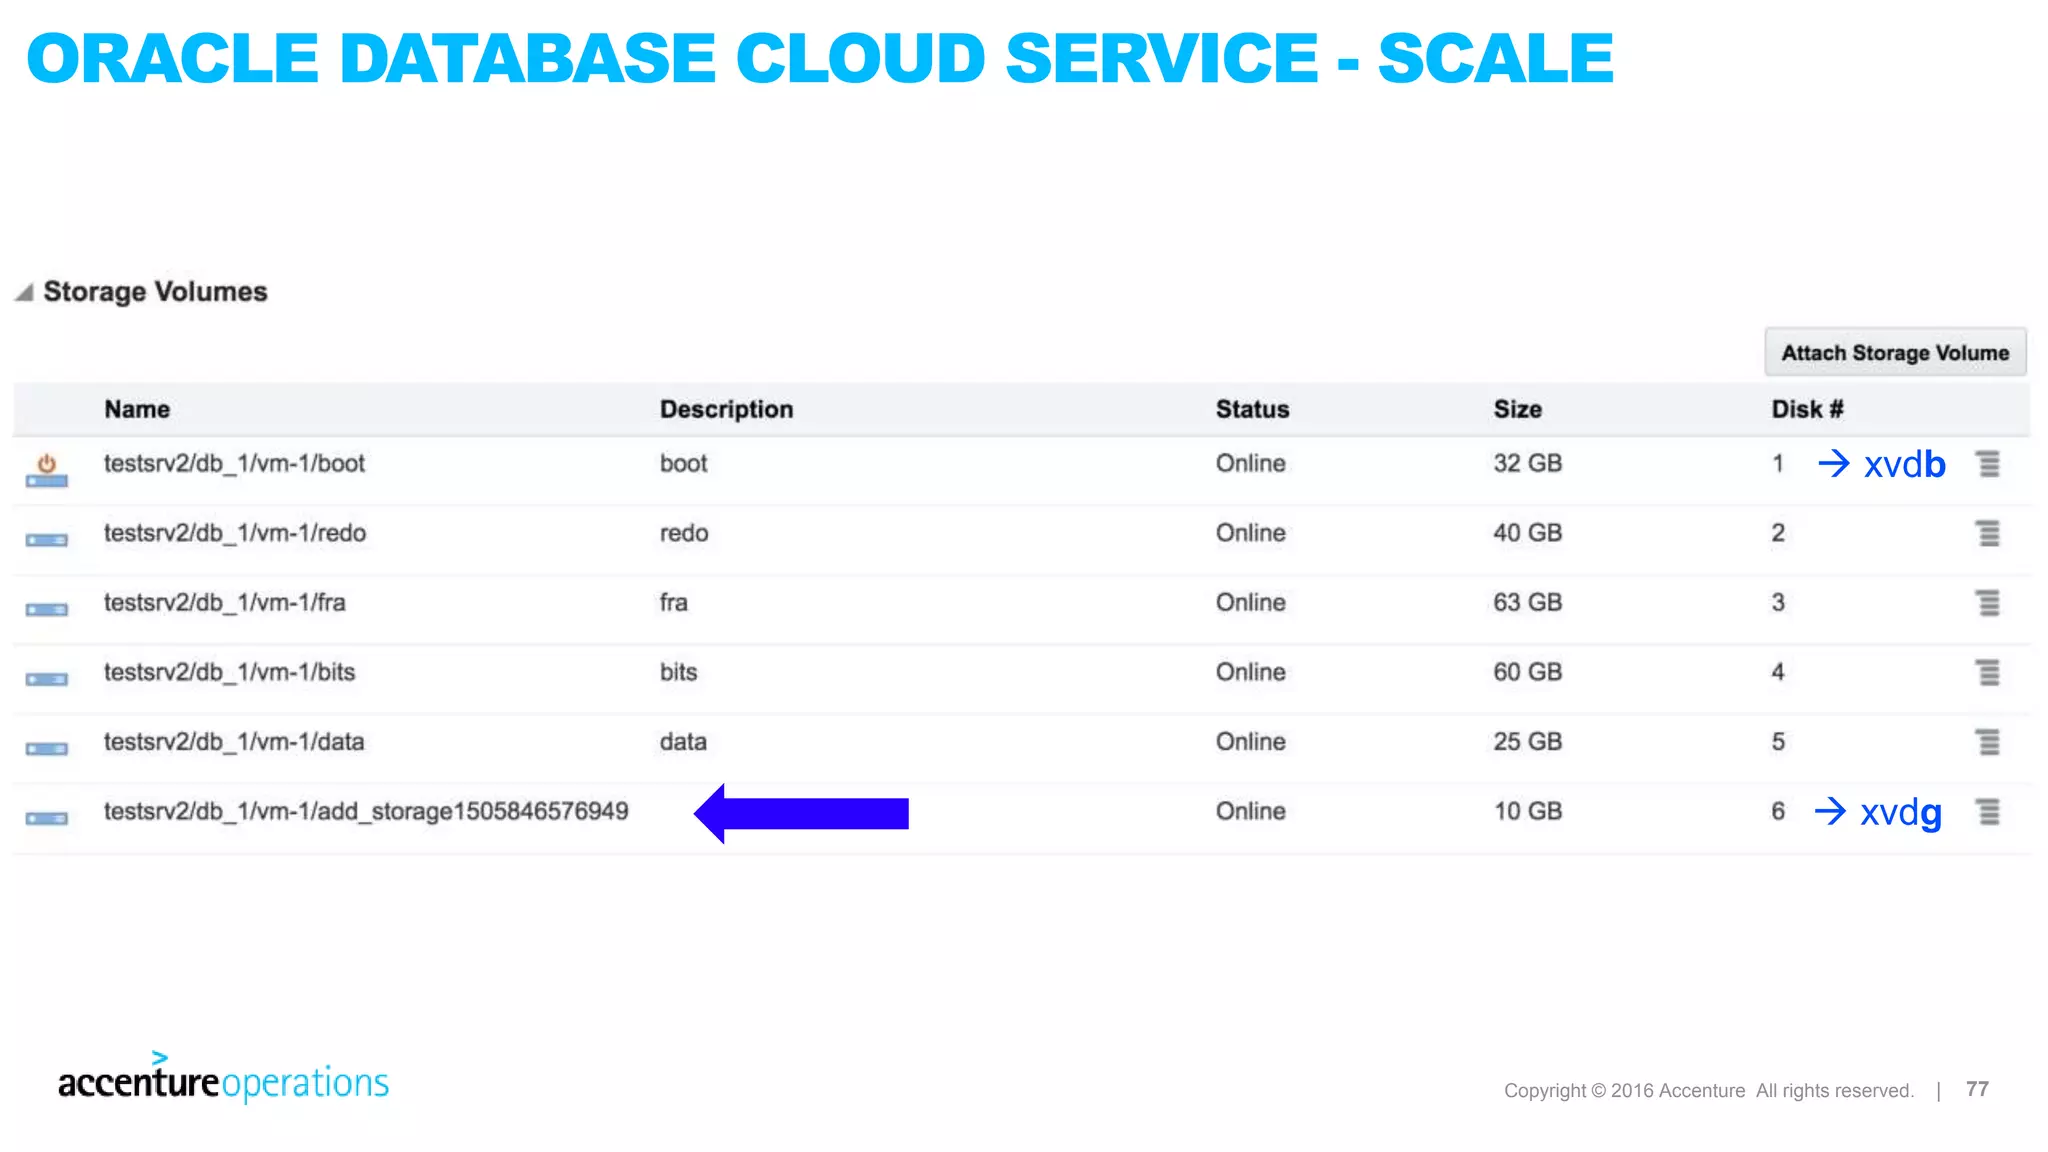
Task: Click the 25 GB size value
Action: coord(1528,742)
